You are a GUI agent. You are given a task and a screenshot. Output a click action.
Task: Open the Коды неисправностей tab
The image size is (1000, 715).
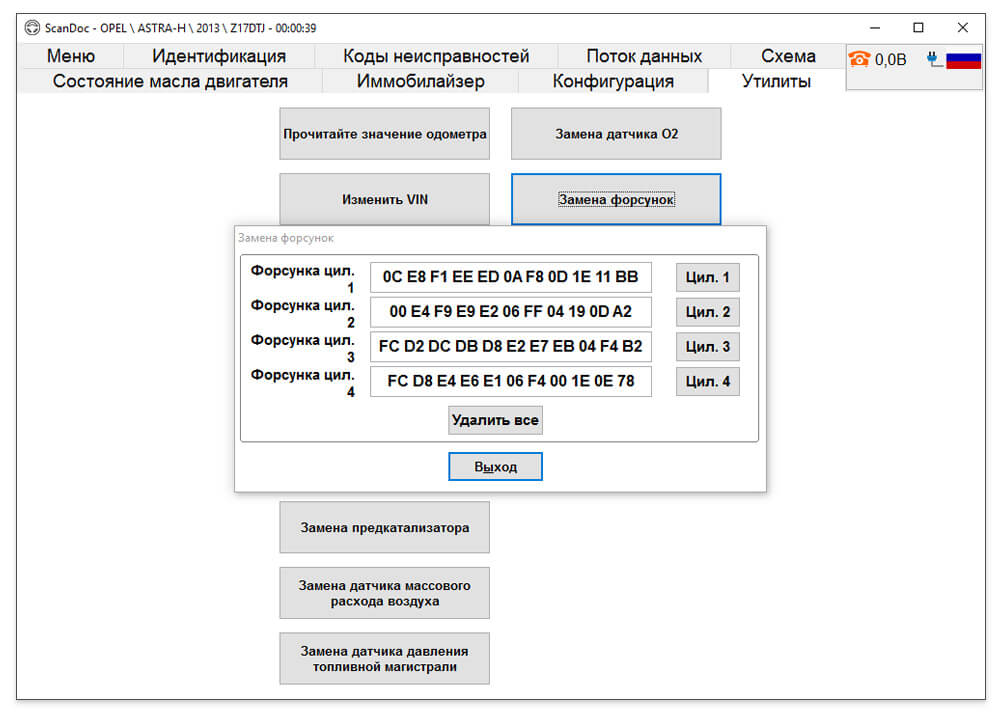click(436, 56)
